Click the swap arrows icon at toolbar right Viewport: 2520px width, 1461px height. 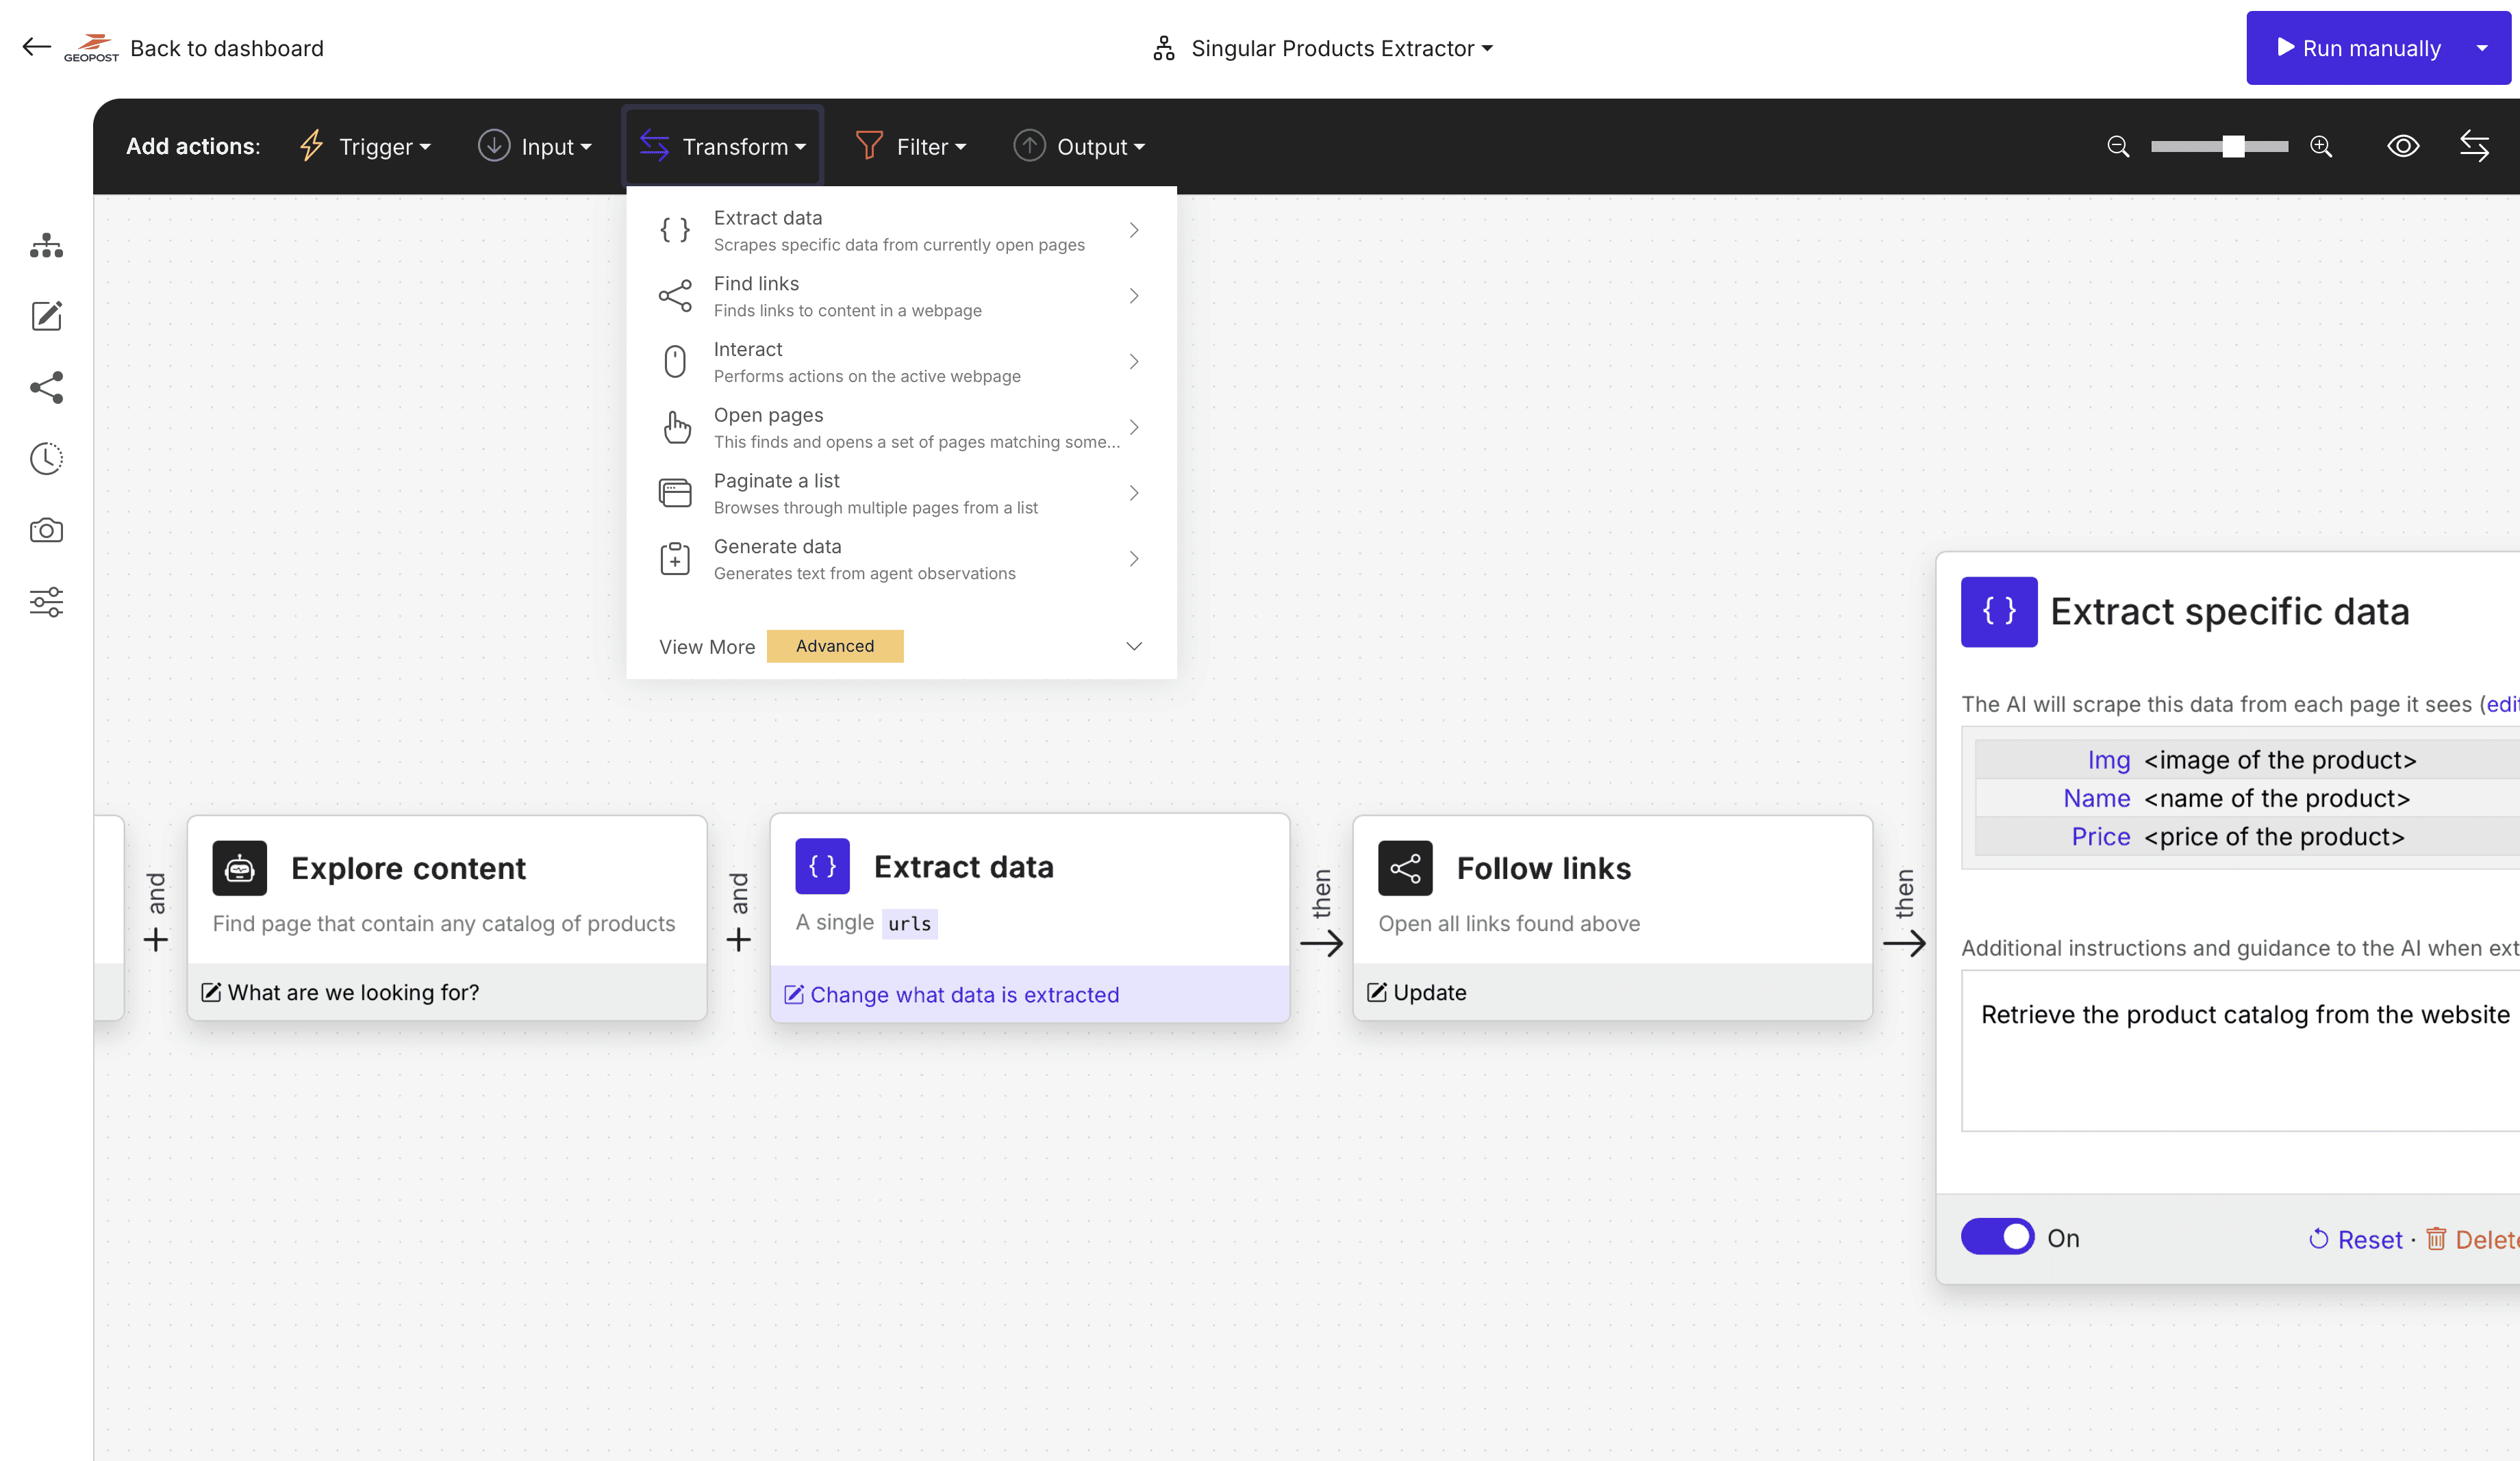point(2474,146)
